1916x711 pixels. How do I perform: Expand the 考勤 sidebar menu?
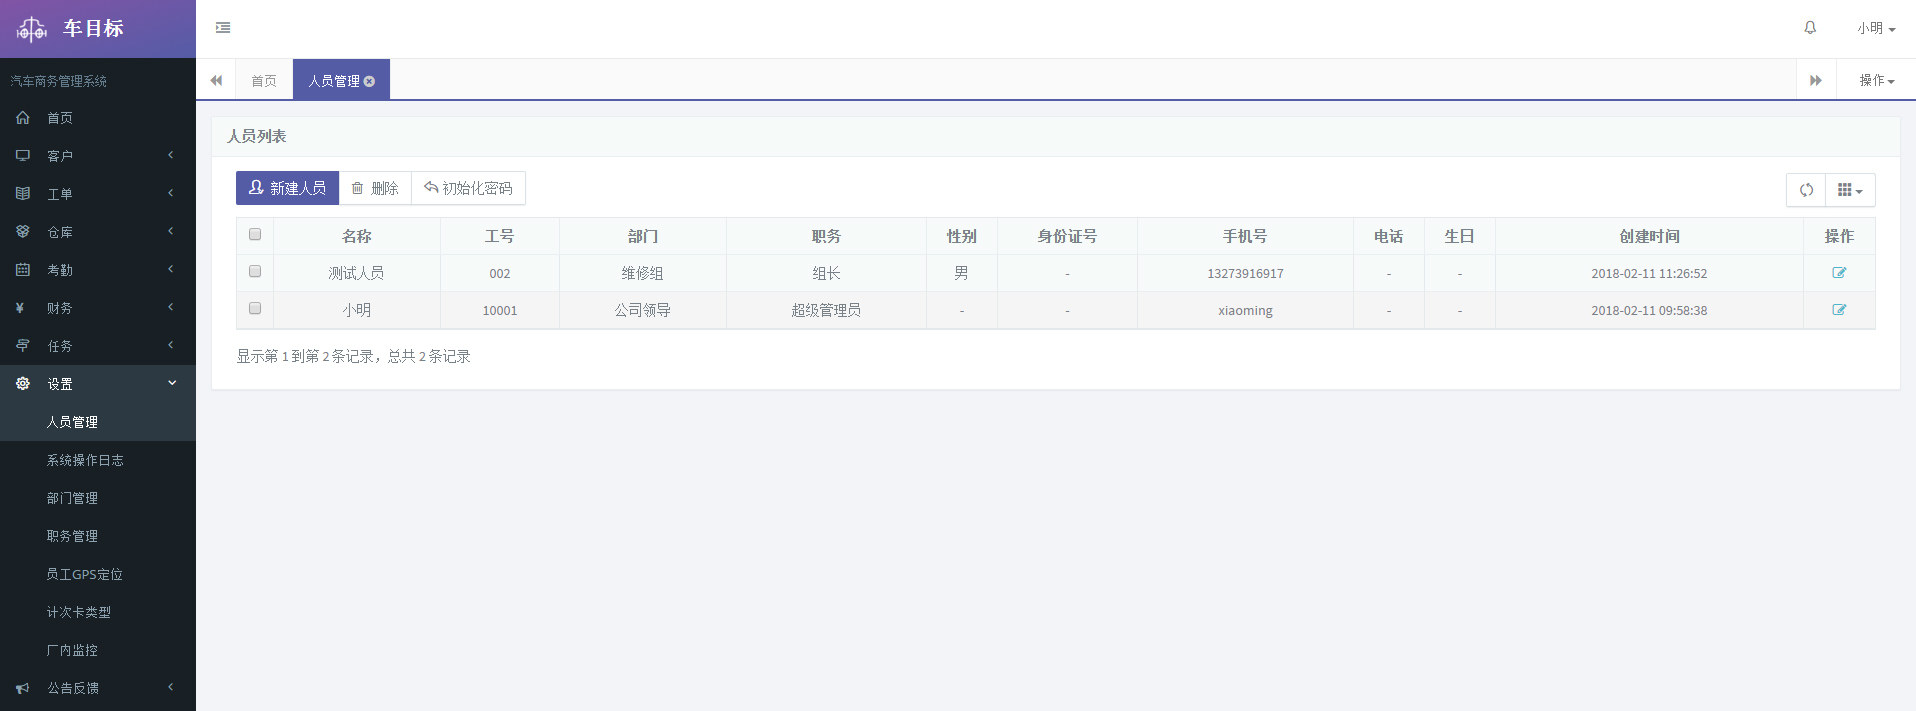[x=98, y=270]
